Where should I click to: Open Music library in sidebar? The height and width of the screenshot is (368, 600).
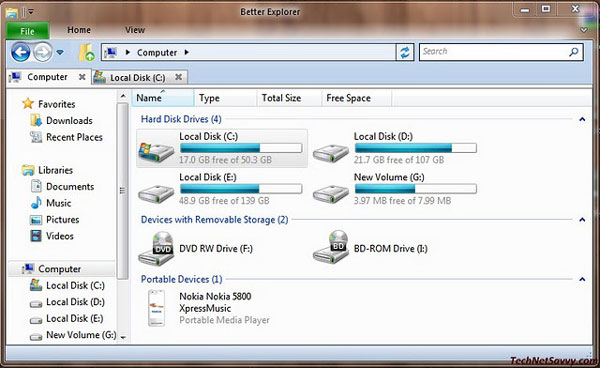(x=59, y=203)
